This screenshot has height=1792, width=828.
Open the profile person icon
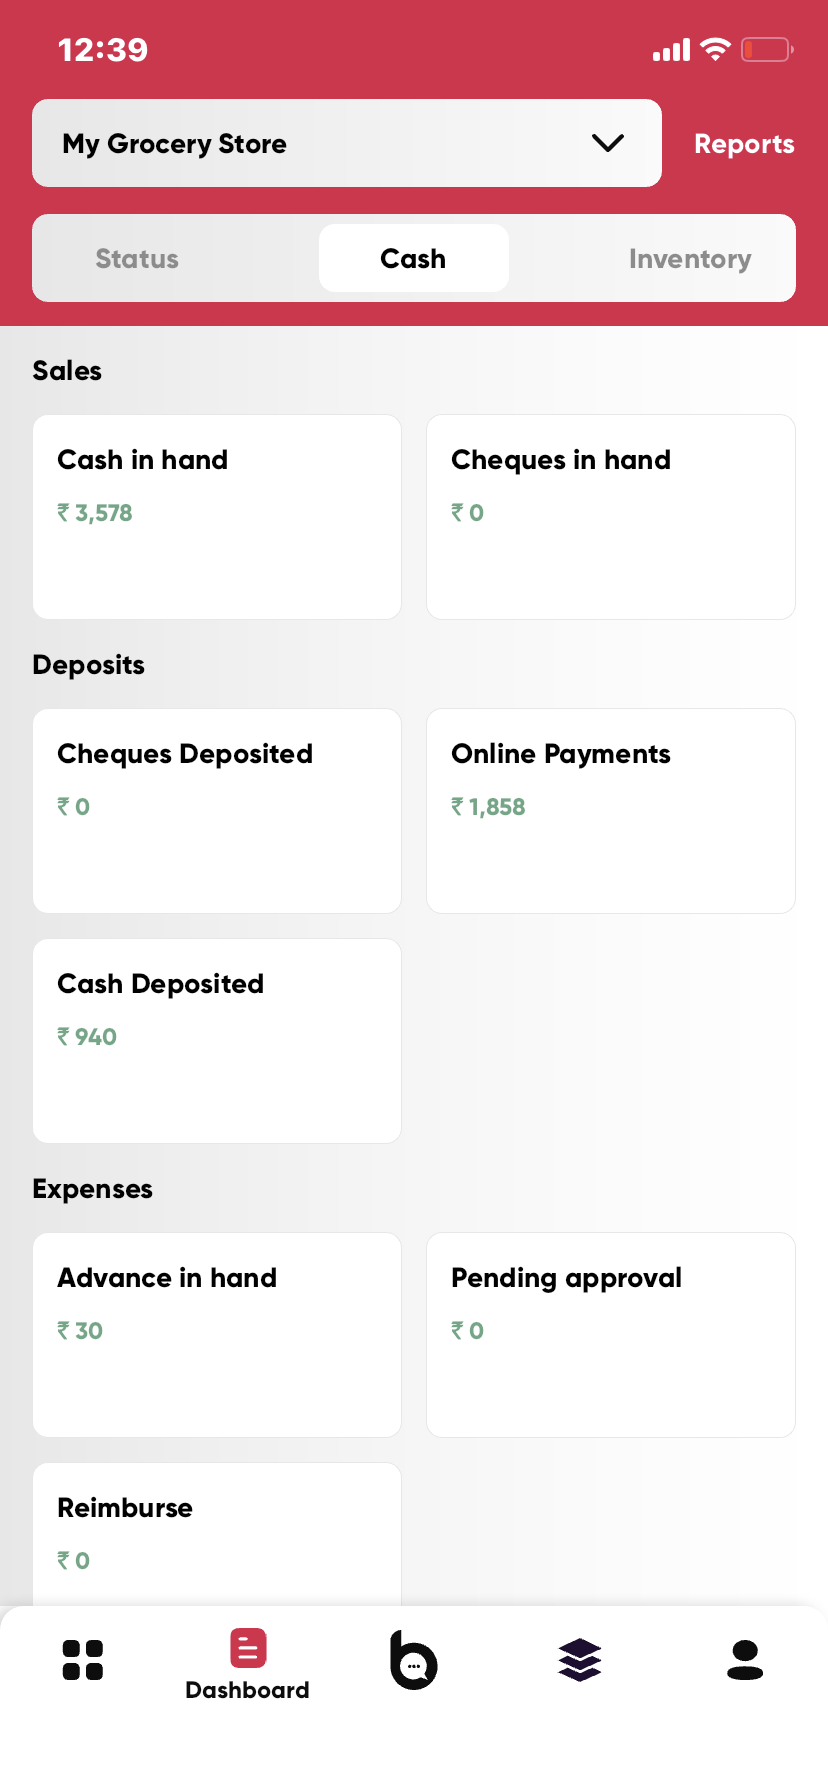(745, 1660)
